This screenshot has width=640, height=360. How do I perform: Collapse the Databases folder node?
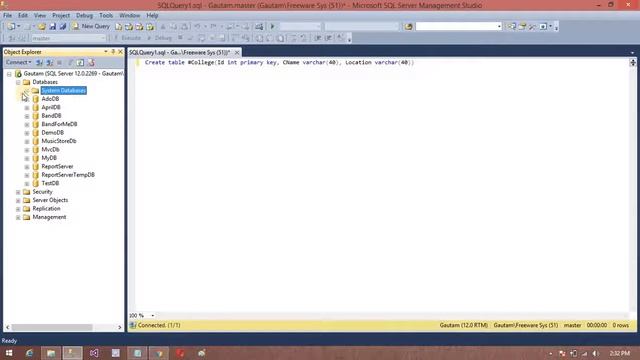[x=18, y=82]
